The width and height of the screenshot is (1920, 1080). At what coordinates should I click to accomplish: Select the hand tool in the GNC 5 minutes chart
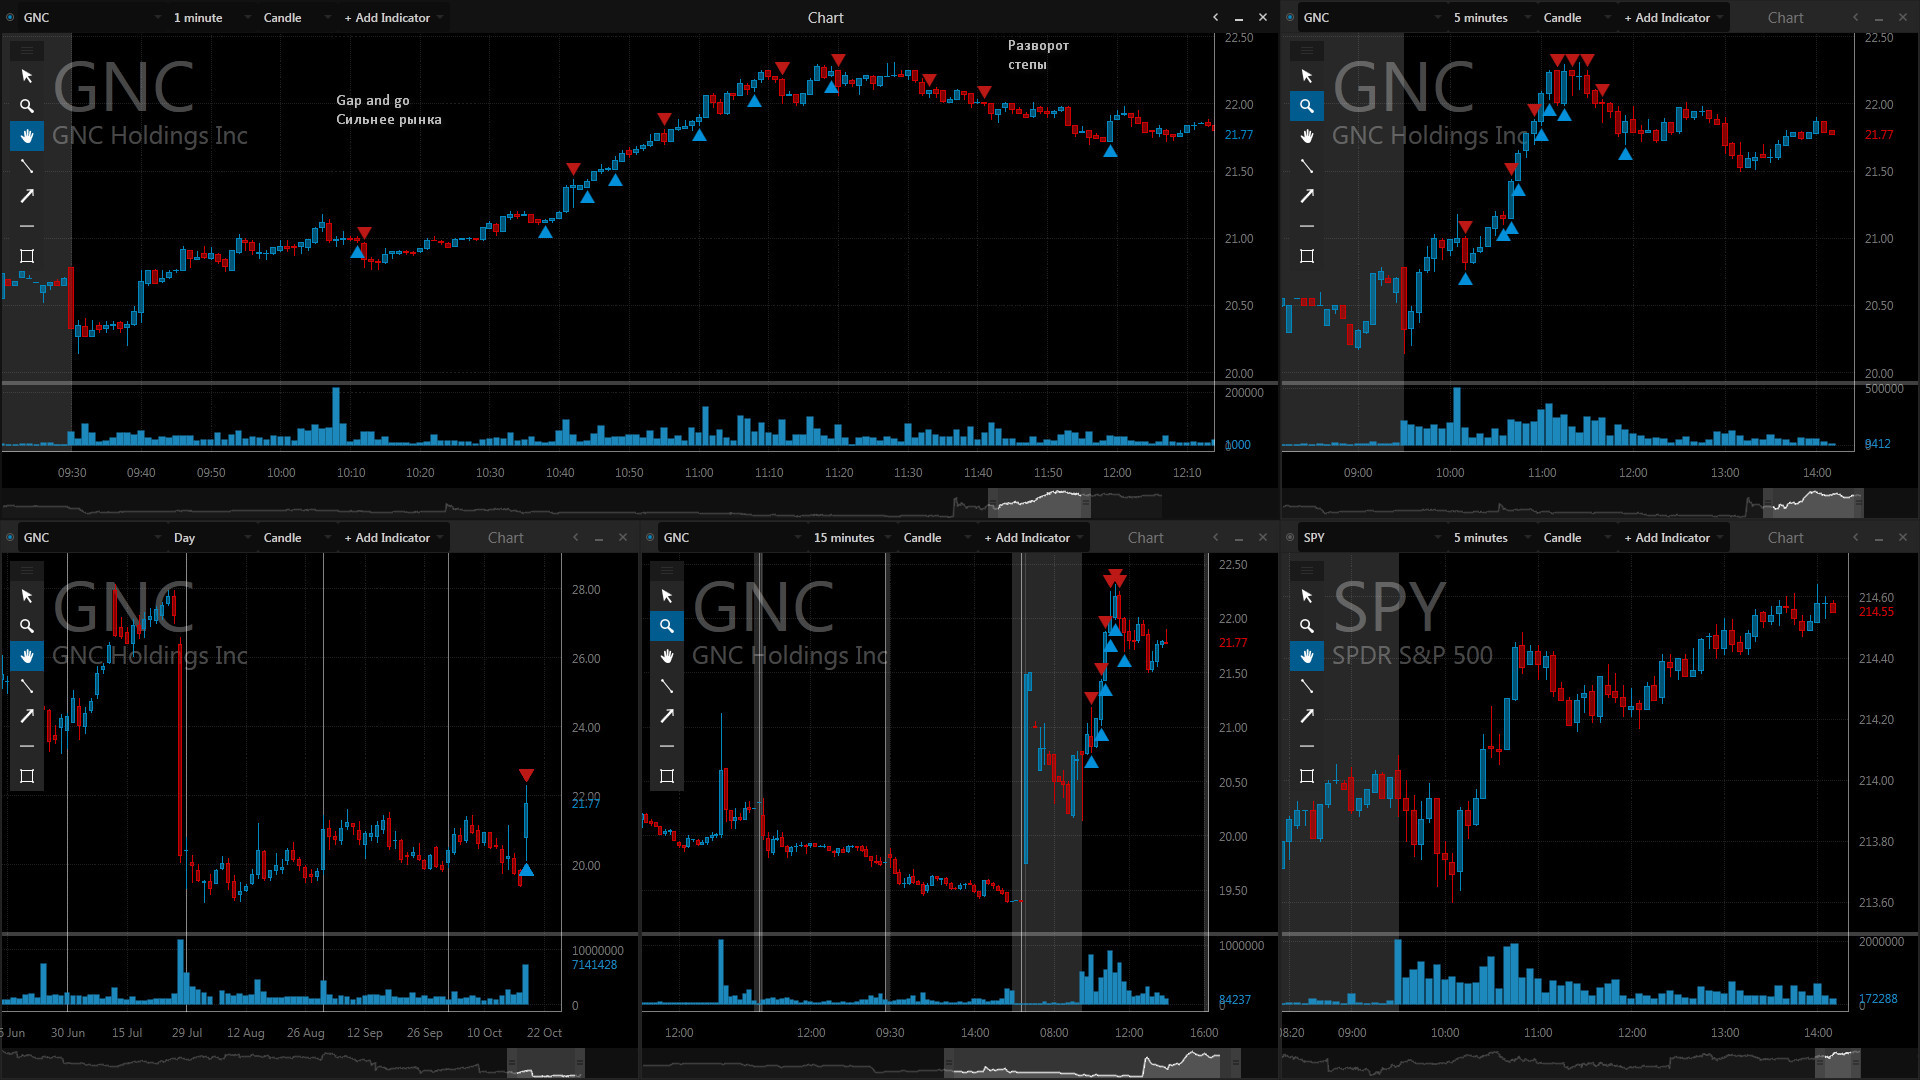(x=1307, y=136)
